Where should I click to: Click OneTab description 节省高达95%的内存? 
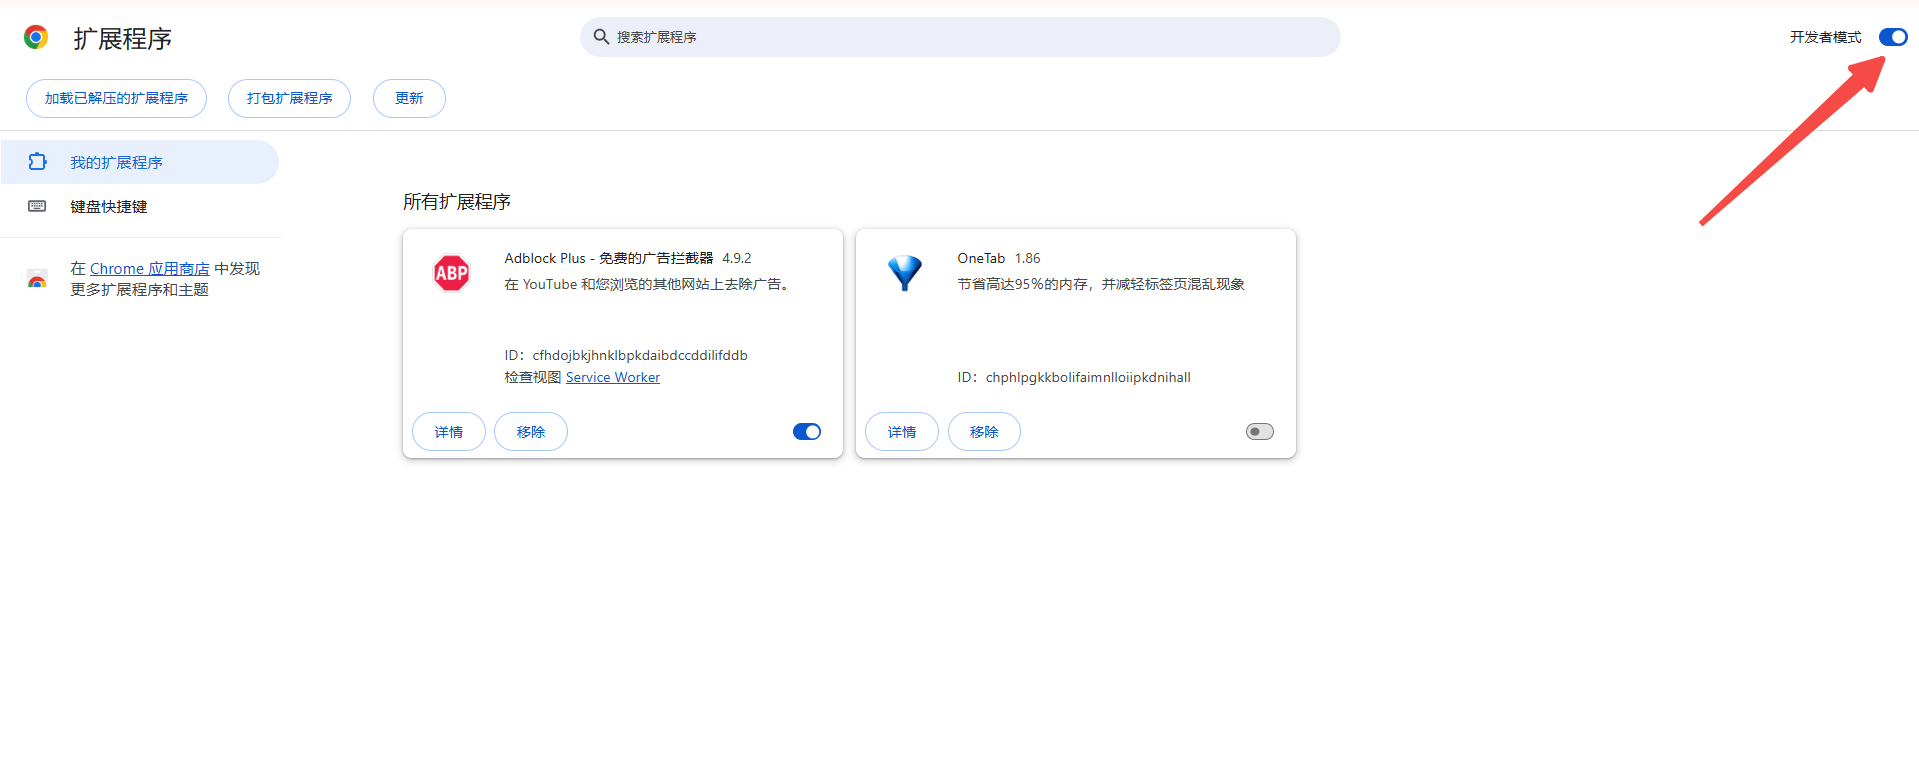1101,284
